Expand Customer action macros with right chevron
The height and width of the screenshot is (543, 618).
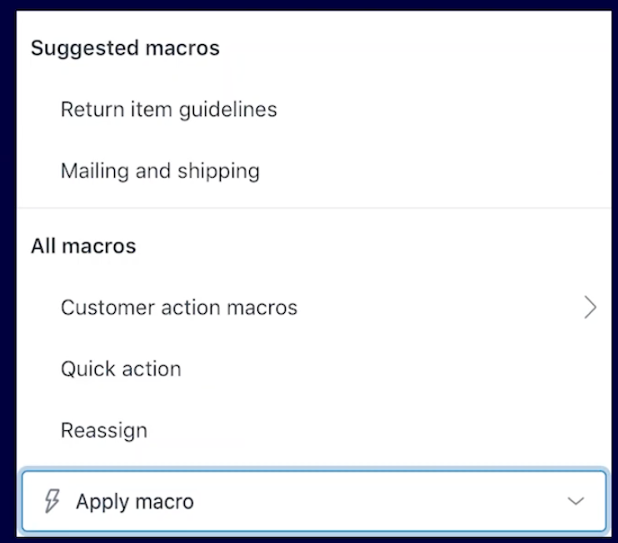[x=590, y=307]
